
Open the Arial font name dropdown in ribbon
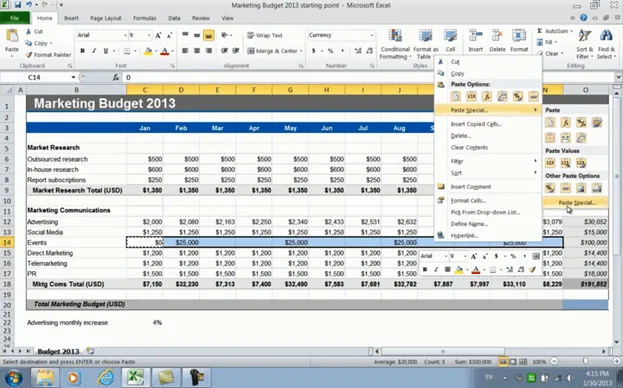[125, 35]
